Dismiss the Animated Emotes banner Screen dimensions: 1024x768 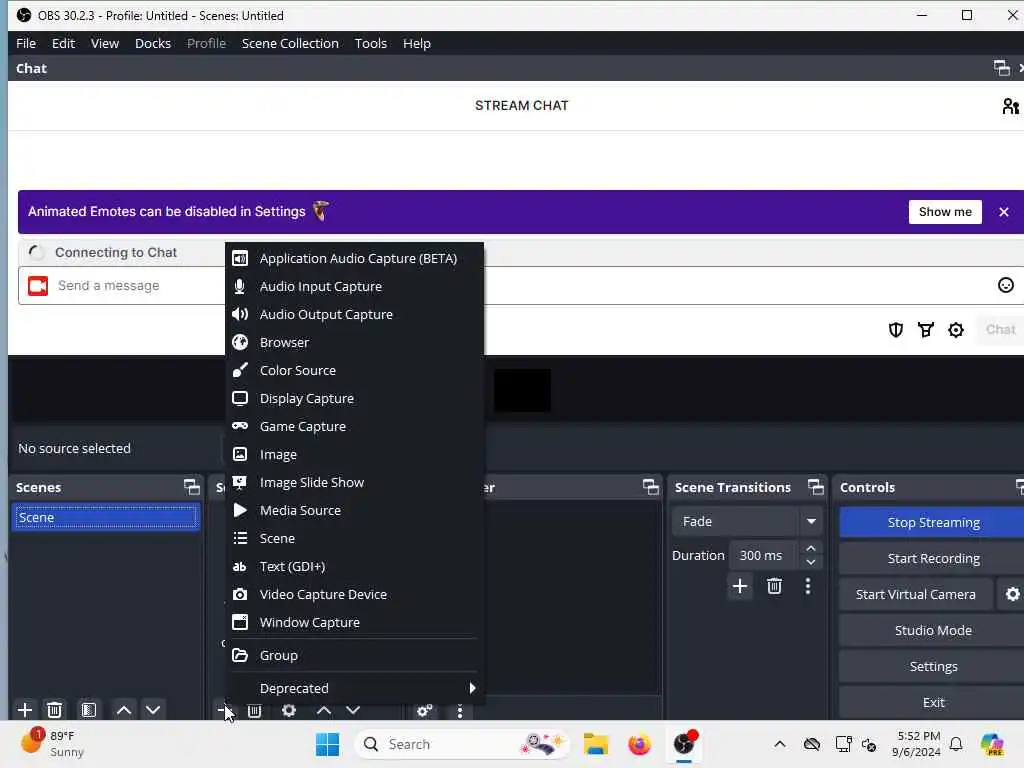point(1004,212)
